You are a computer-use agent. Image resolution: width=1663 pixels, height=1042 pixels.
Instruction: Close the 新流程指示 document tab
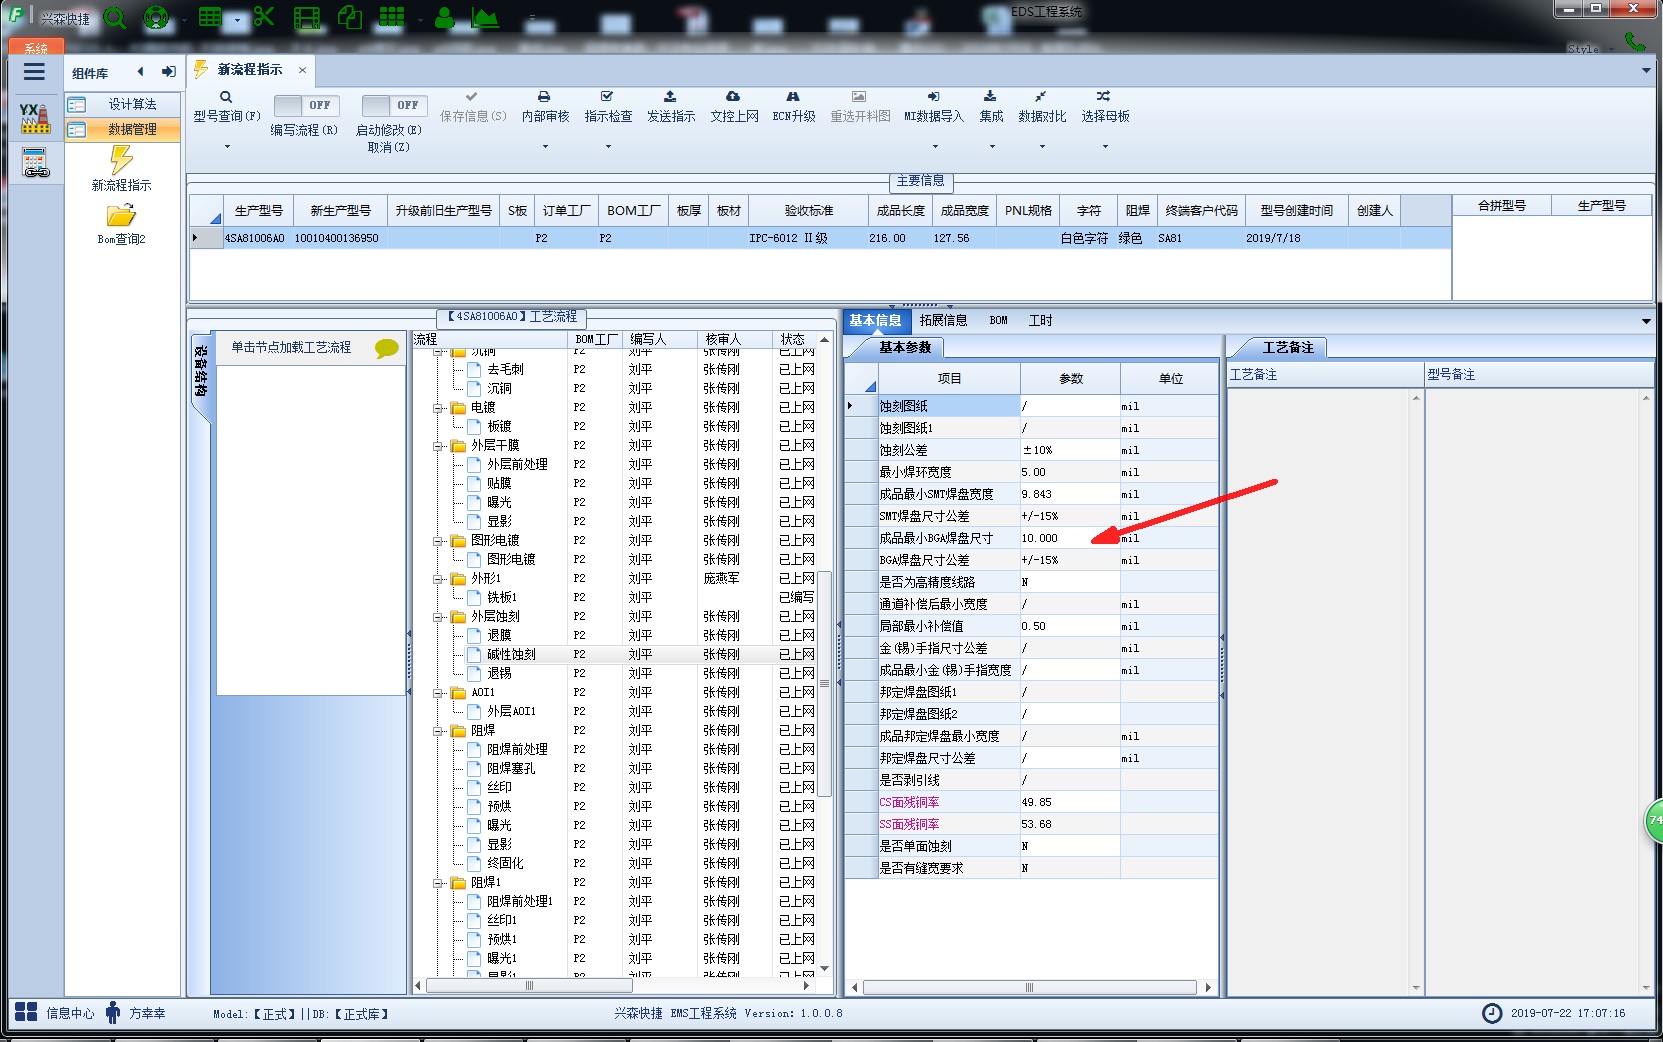coord(302,70)
